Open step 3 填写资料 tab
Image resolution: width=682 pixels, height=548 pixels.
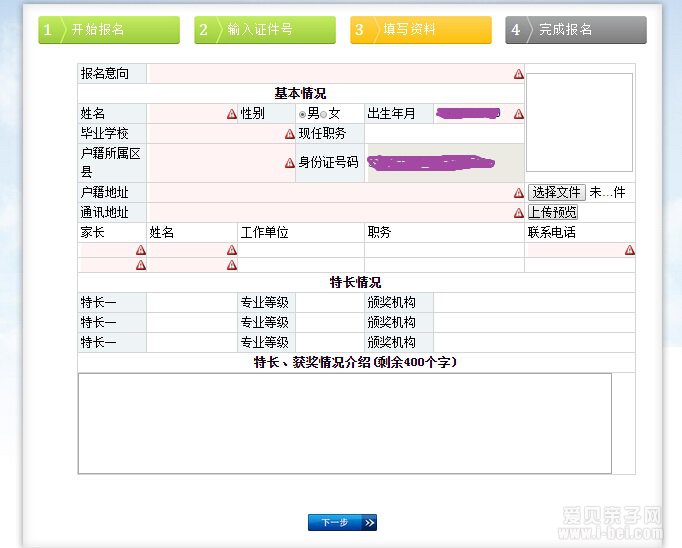coord(421,30)
